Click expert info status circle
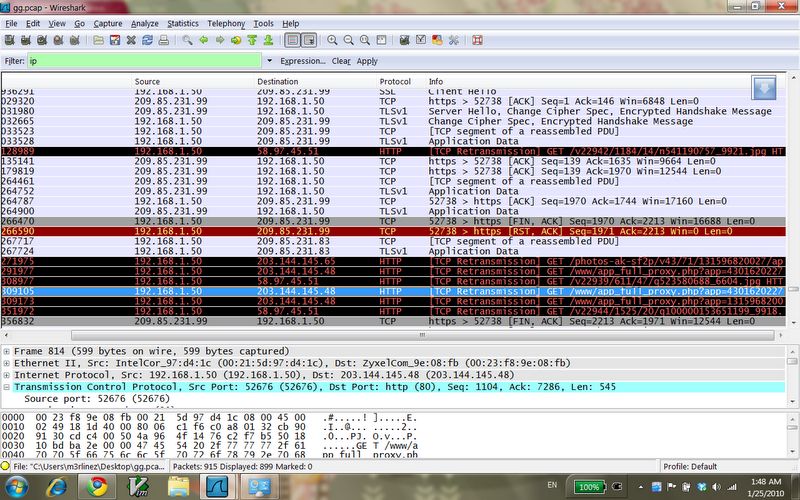This screenshot has height=500, width=800. tap(5, 466)
